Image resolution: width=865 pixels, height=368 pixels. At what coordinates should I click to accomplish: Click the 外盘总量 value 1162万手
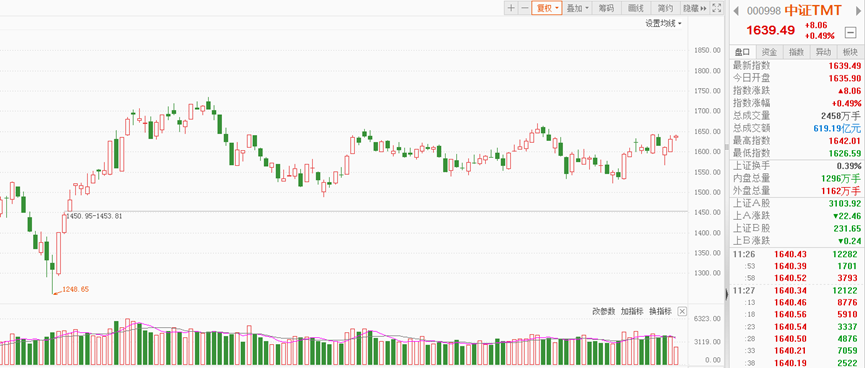pyautogui.click(x=841, y=191)
